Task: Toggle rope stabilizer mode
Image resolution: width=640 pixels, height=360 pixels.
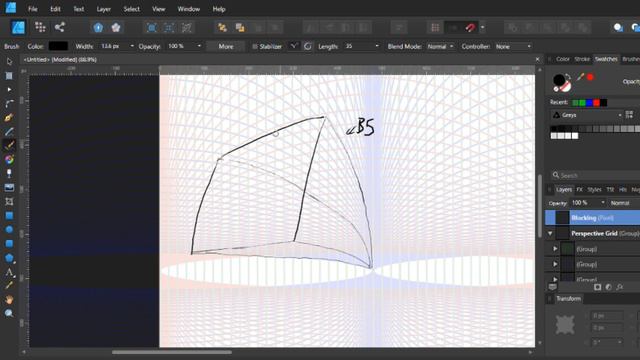Action: pyautogui.click(x=293, y=46)
